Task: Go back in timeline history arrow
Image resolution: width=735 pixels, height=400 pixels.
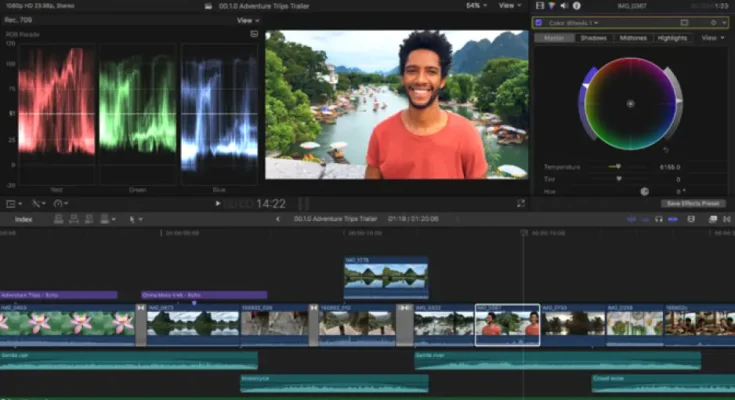Action: coord(278,219)
